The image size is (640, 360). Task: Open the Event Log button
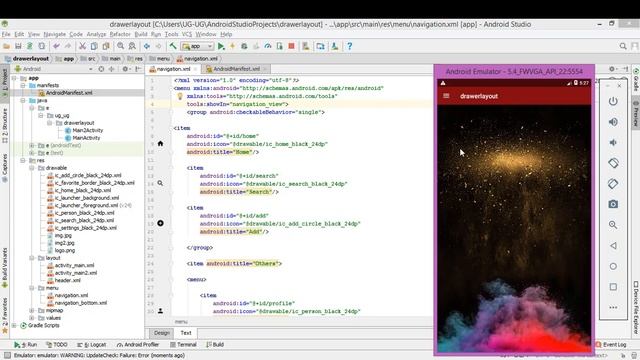(x=611, y=345)
